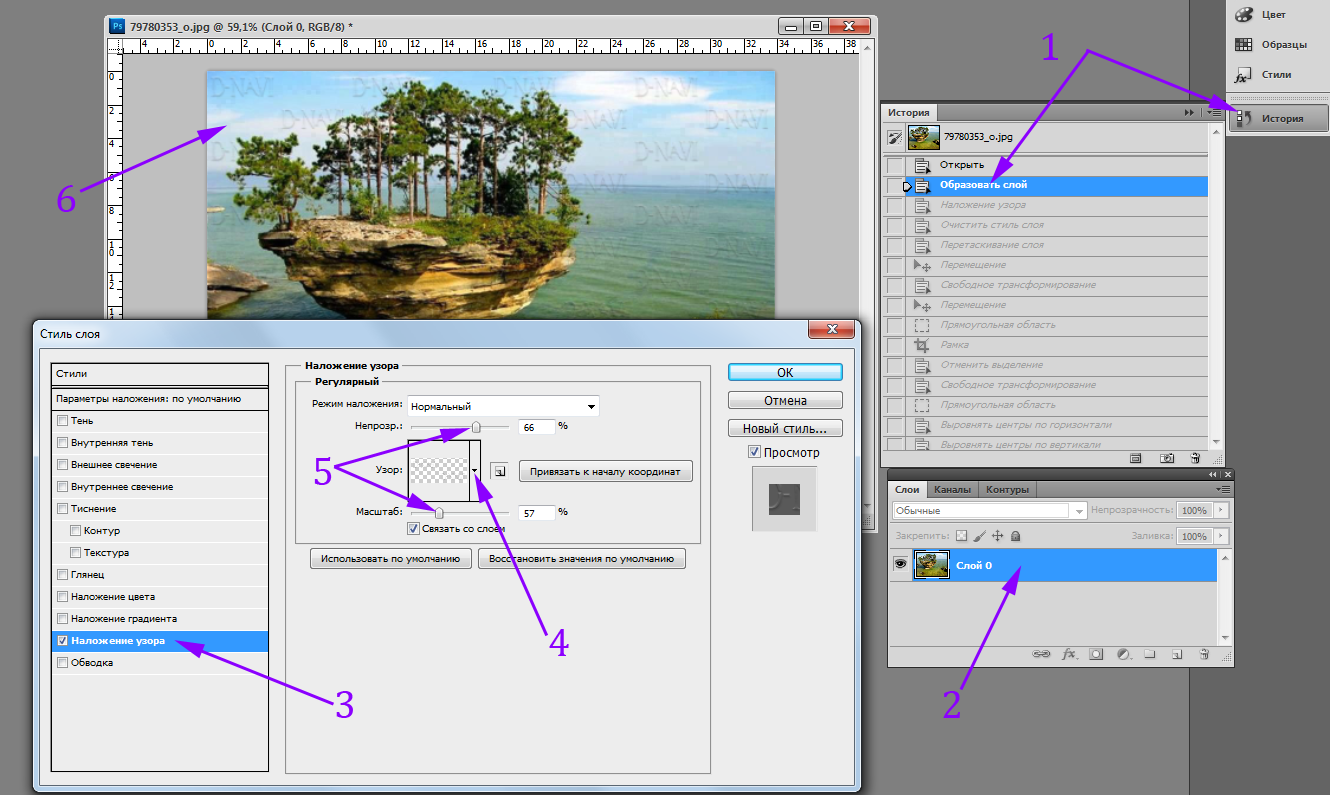
Task: Lock all padlock icon
Action: (x=1015, y=536)
